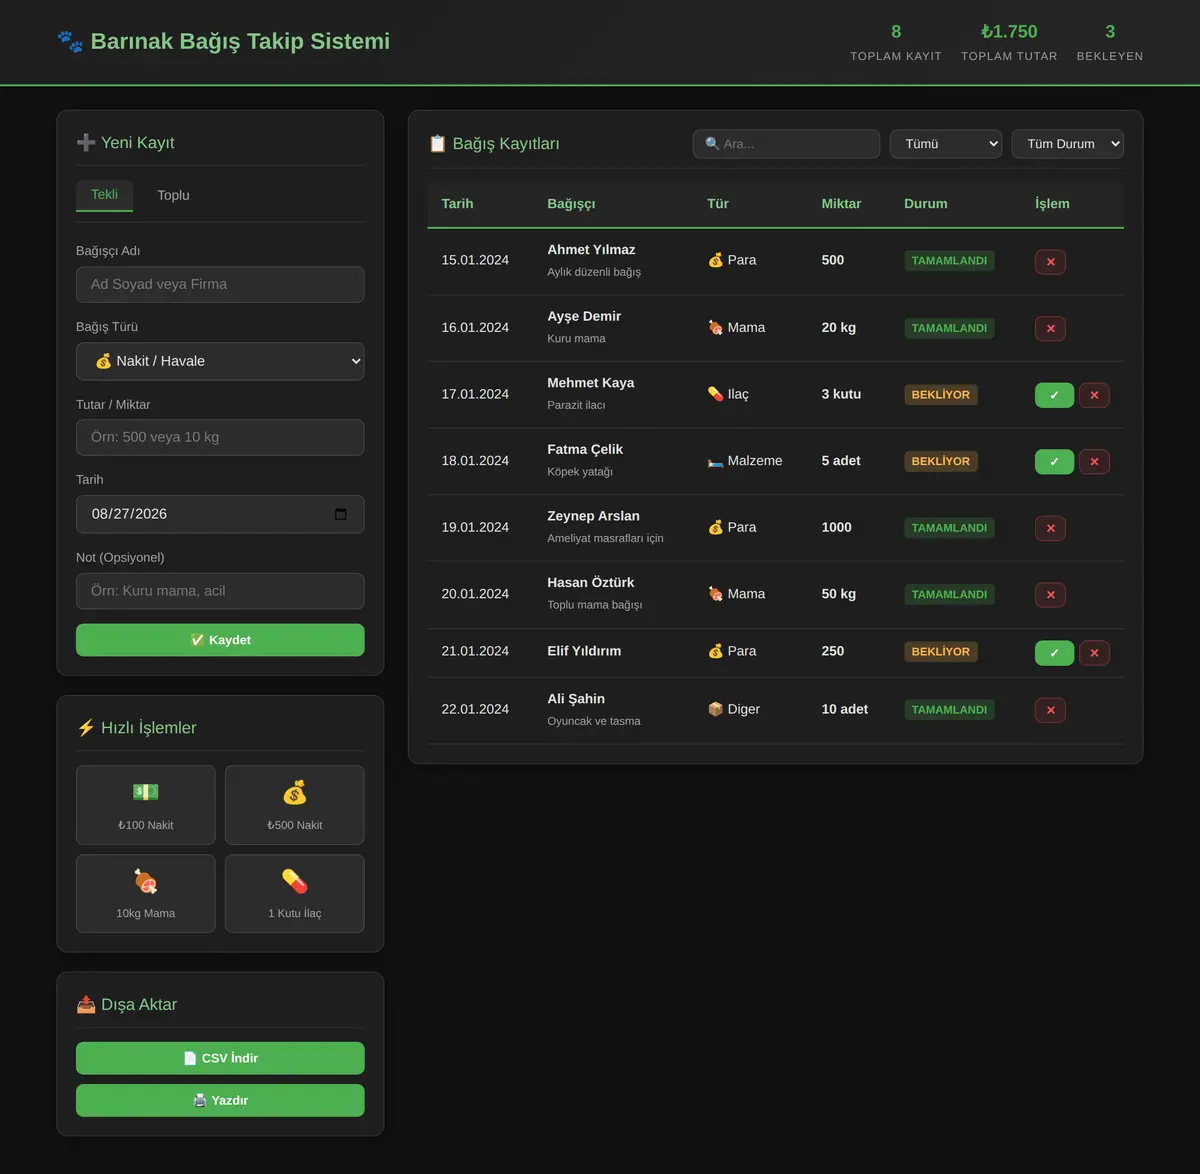Open the Tüm Durum status filter
Screen dimensions: 1200x1174
[1068, 144]
